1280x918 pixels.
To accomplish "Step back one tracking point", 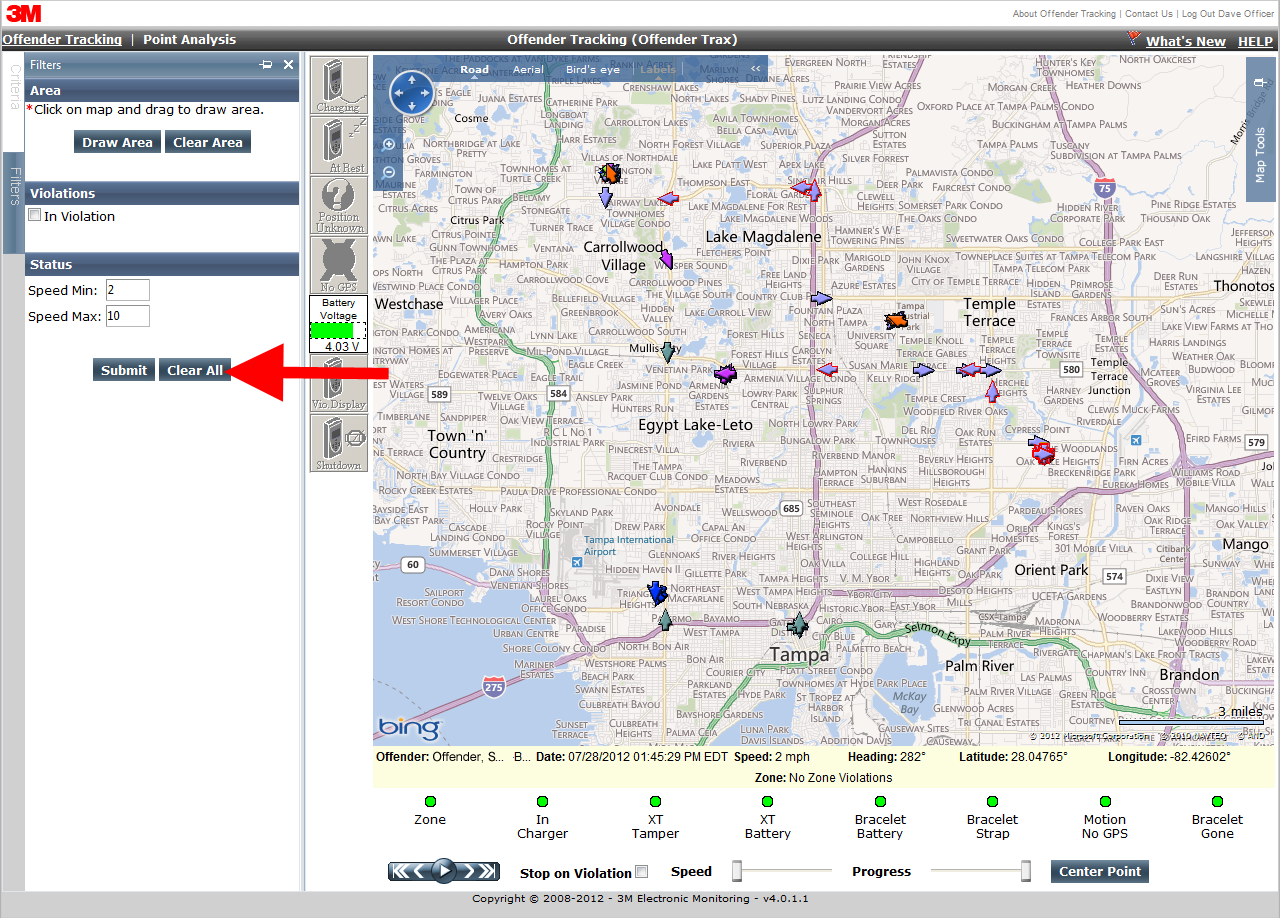I will tap(421, 871).
